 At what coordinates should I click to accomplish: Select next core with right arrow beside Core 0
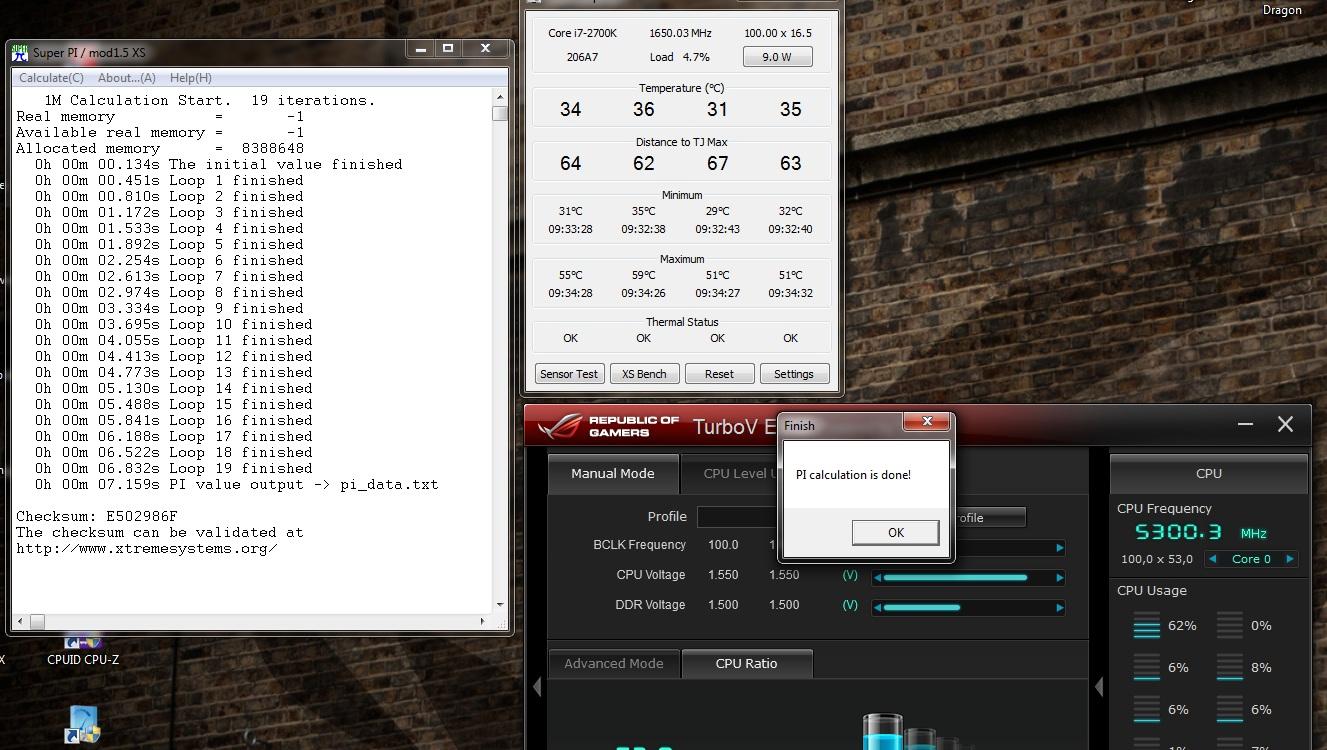(x=1290, y=559)
